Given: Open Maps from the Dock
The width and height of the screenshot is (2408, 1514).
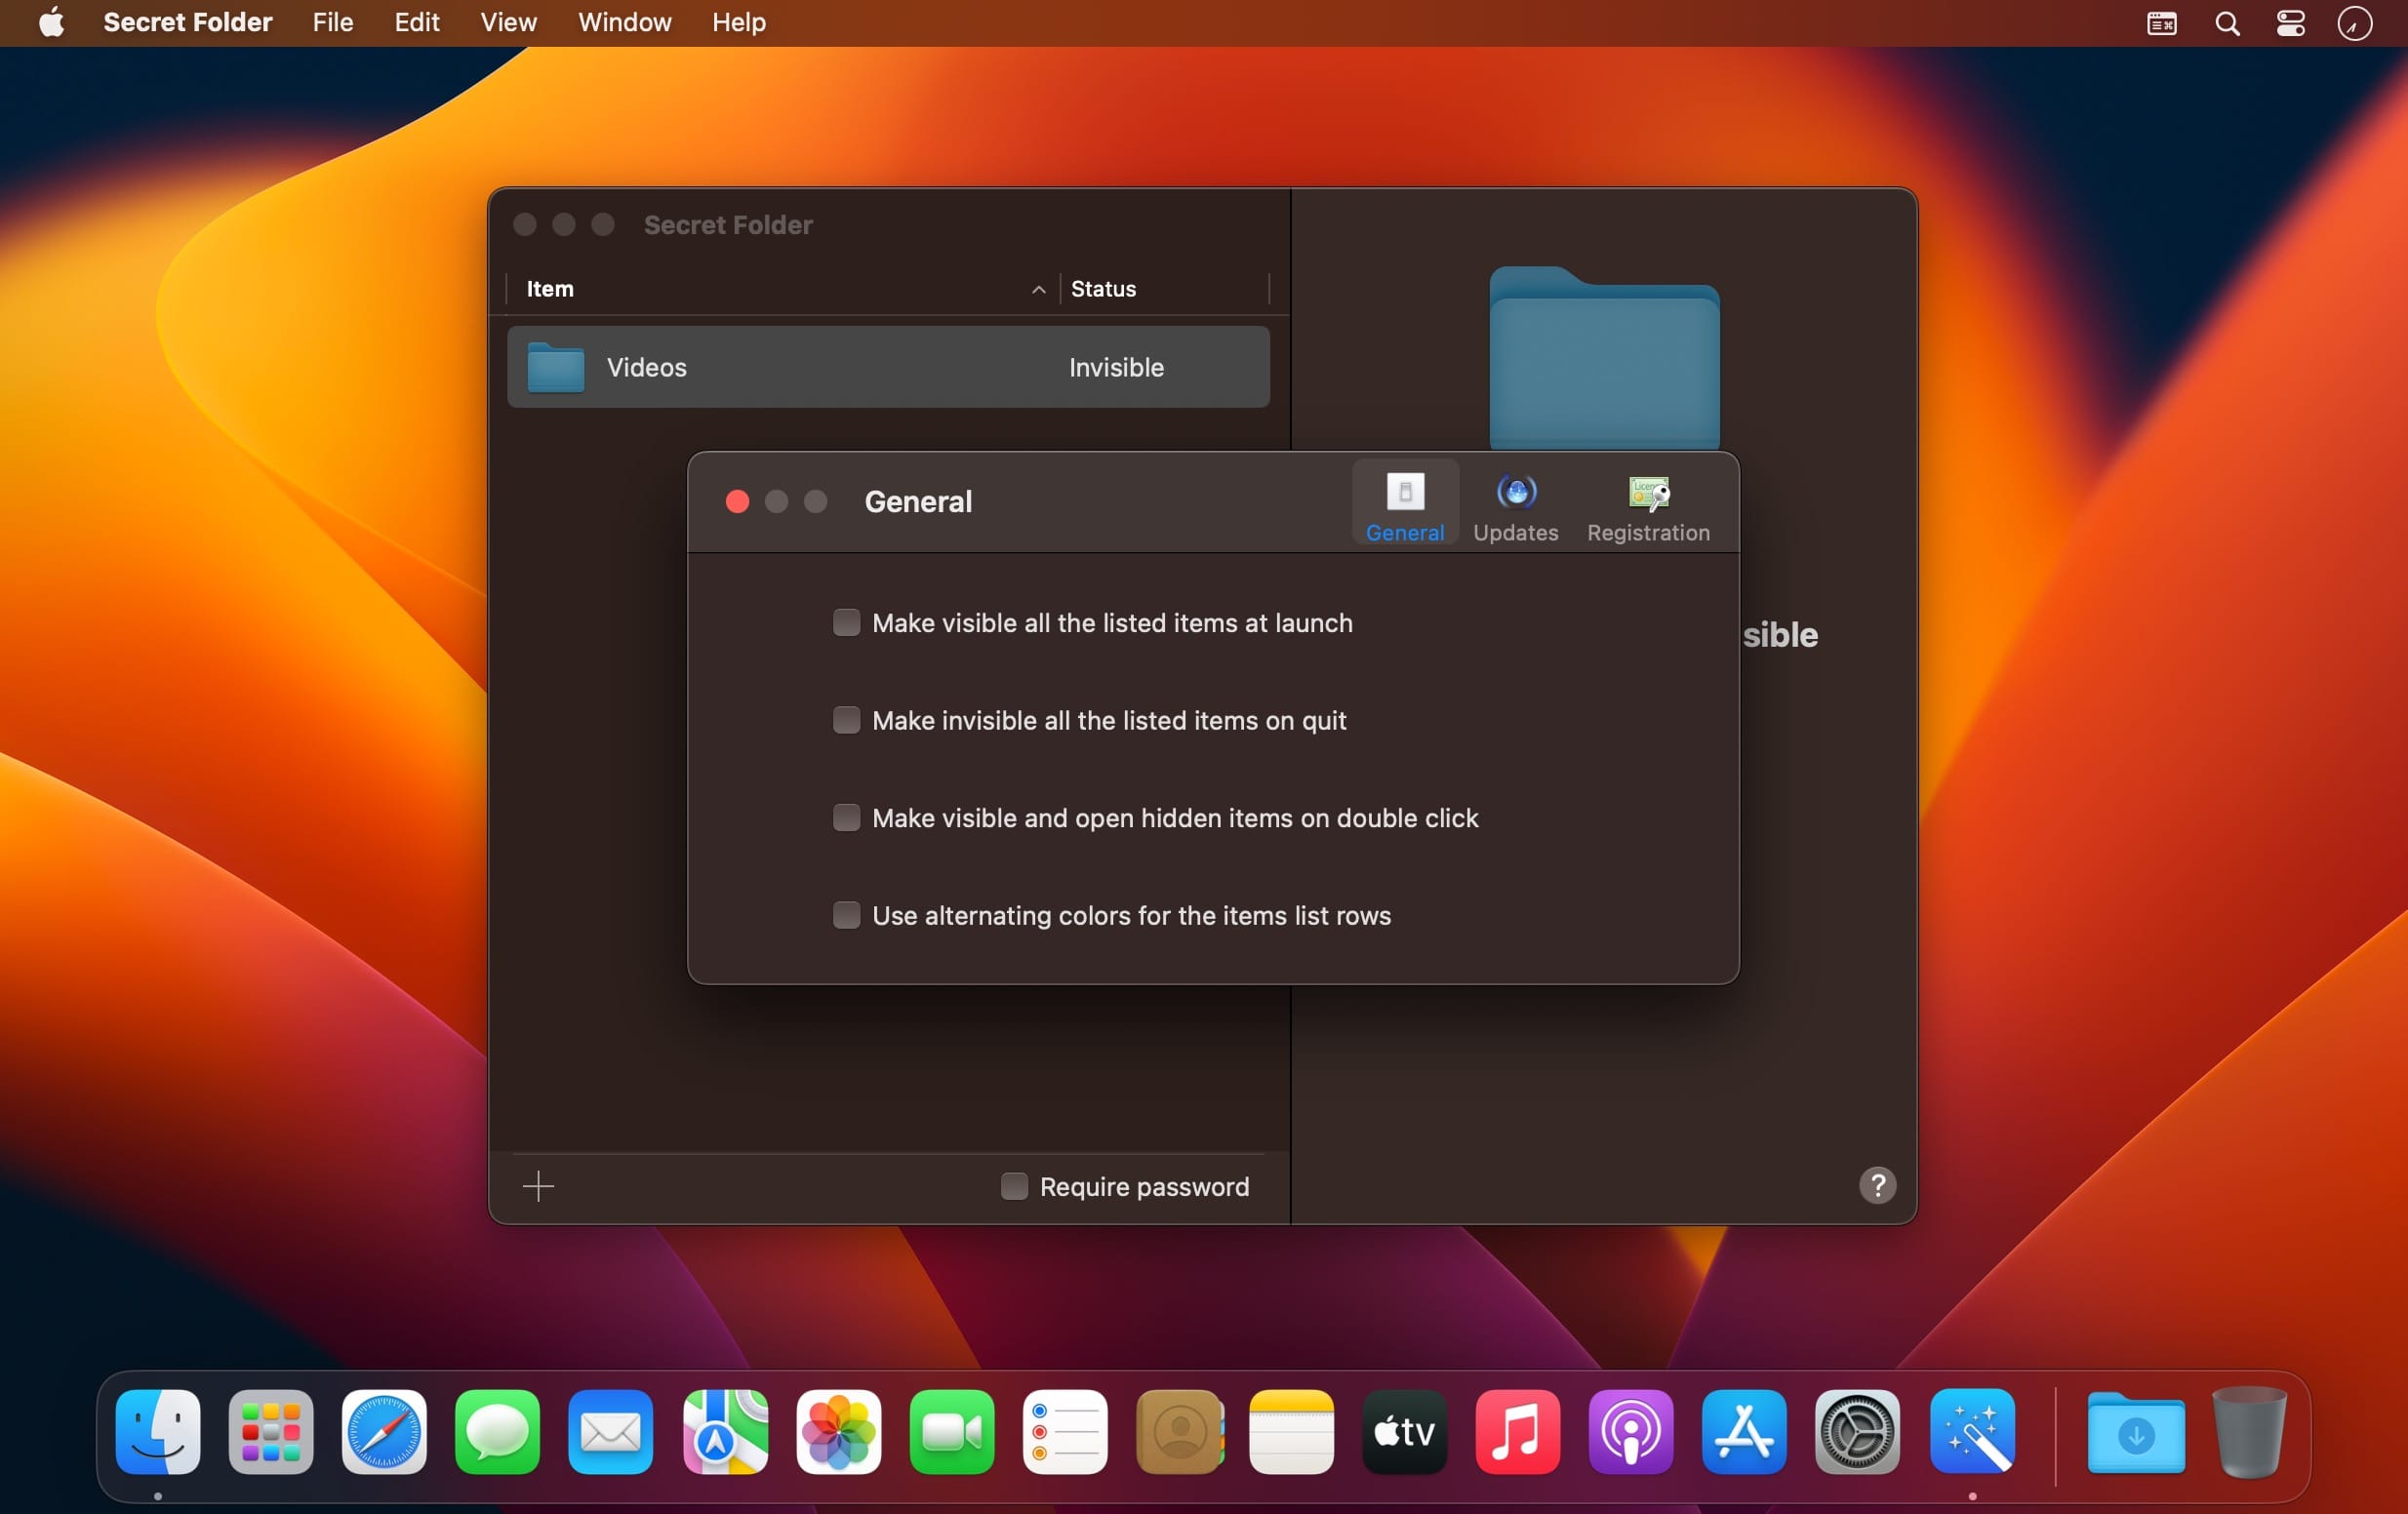Looking at the screenshot, I should click(725, 1432).
